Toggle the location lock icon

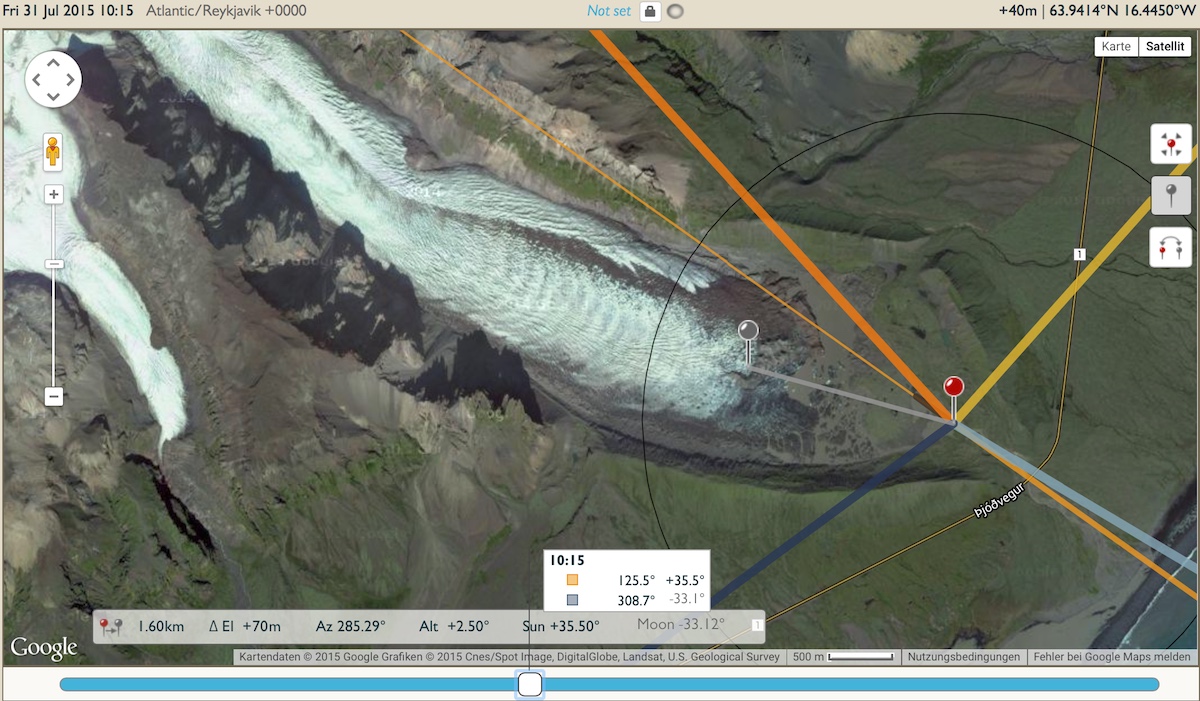[650, 12]
